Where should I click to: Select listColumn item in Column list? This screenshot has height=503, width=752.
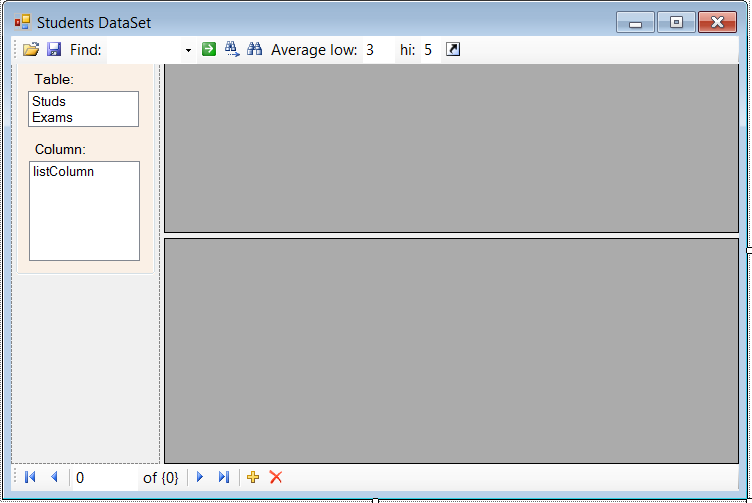(84, 172)
